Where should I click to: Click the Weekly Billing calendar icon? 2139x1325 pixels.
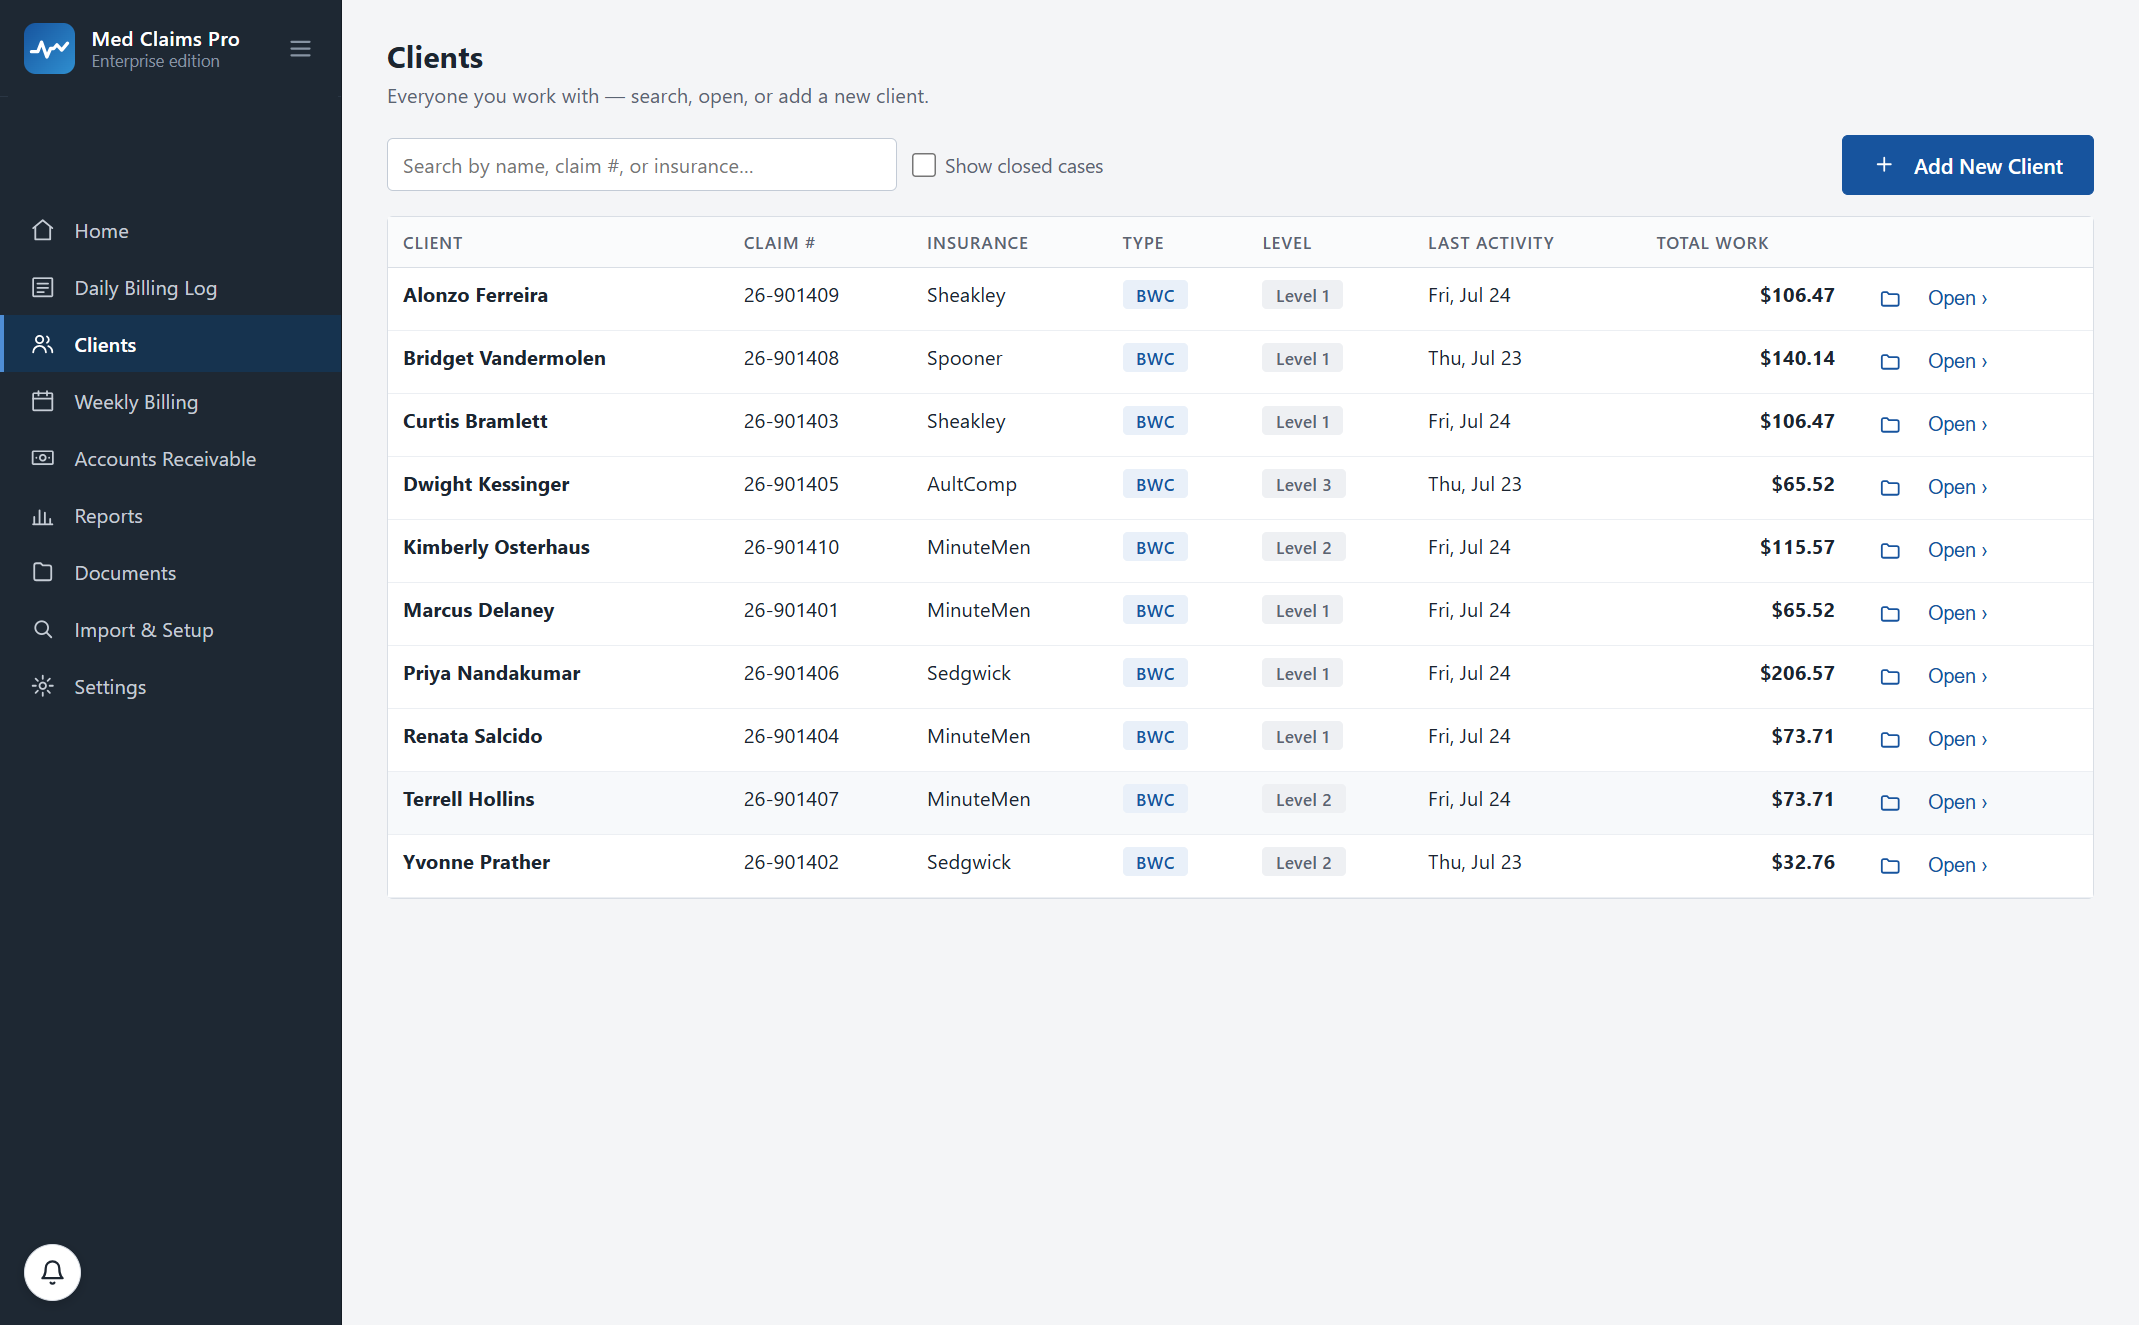tap(42, 402)
